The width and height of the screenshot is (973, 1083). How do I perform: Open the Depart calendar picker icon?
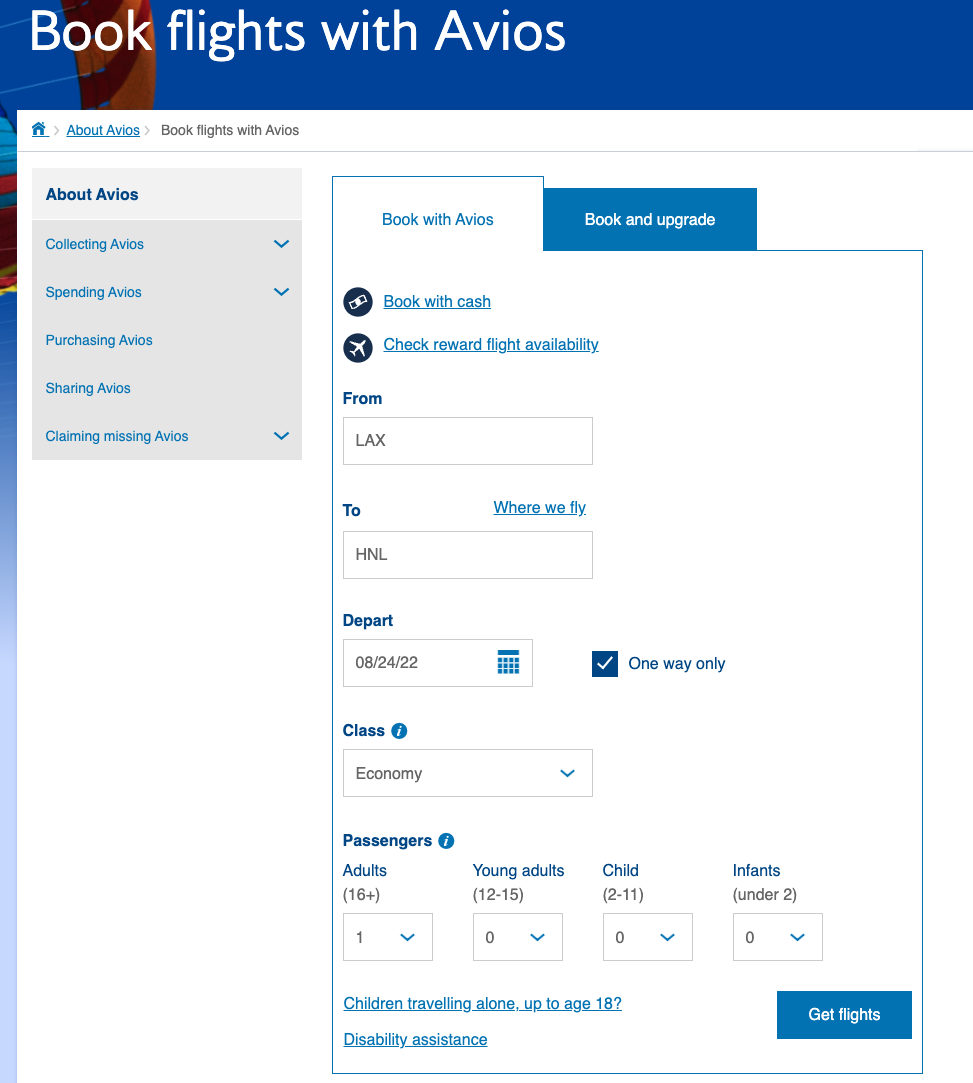pos(508,662)
